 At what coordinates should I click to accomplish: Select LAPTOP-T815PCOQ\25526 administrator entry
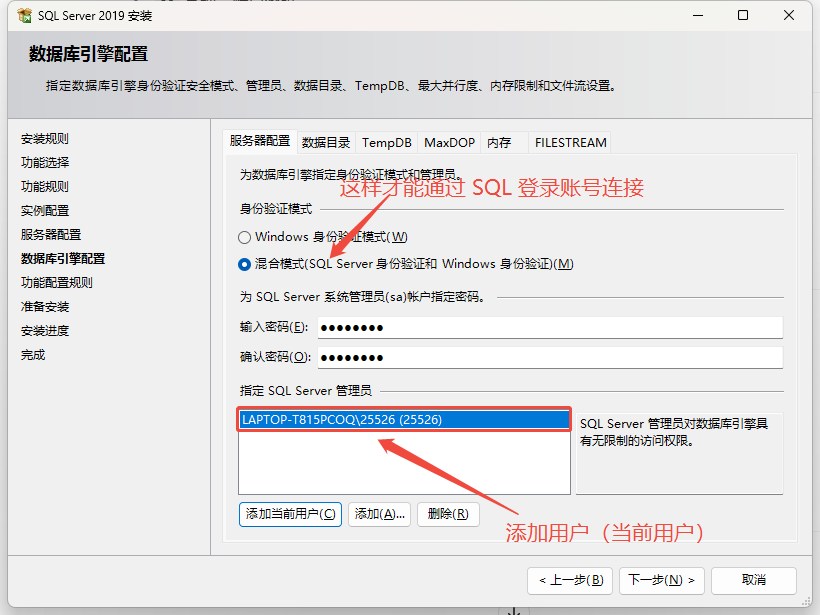(x=404, y=420)
